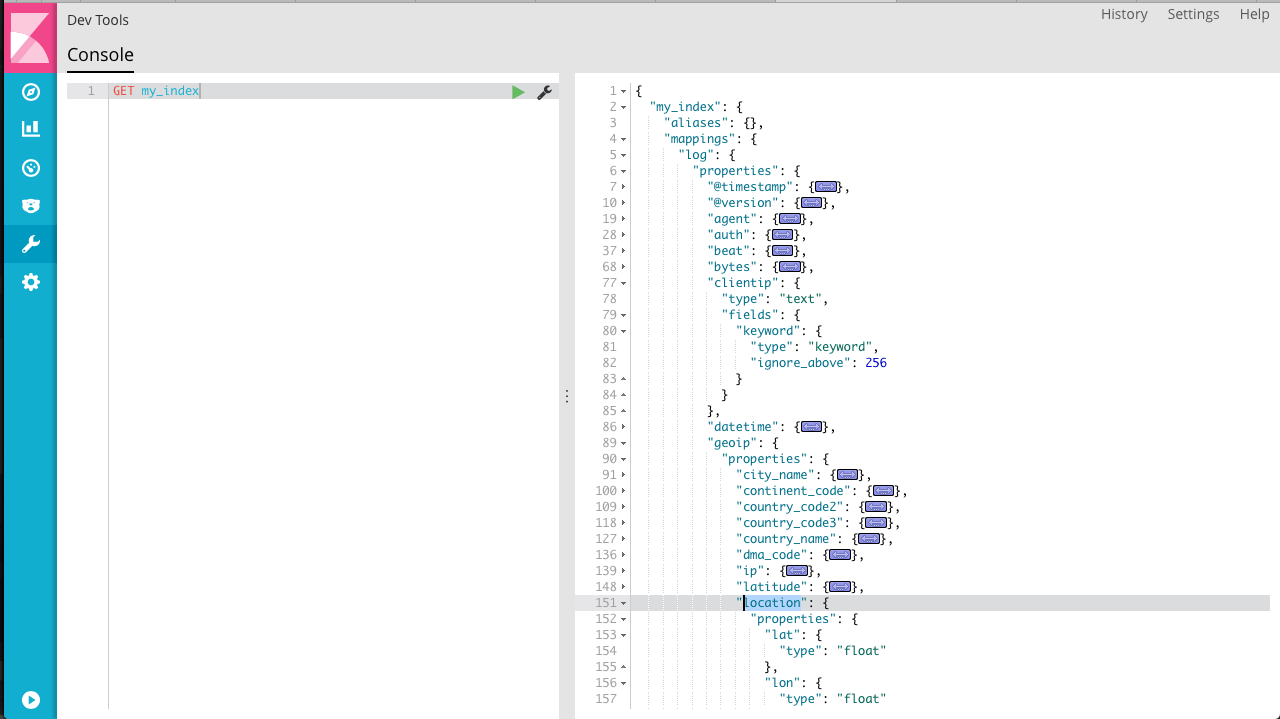Click the "ignore_above" value 256
Viewport: 1280px width, 719px height.
pos(876,363)
